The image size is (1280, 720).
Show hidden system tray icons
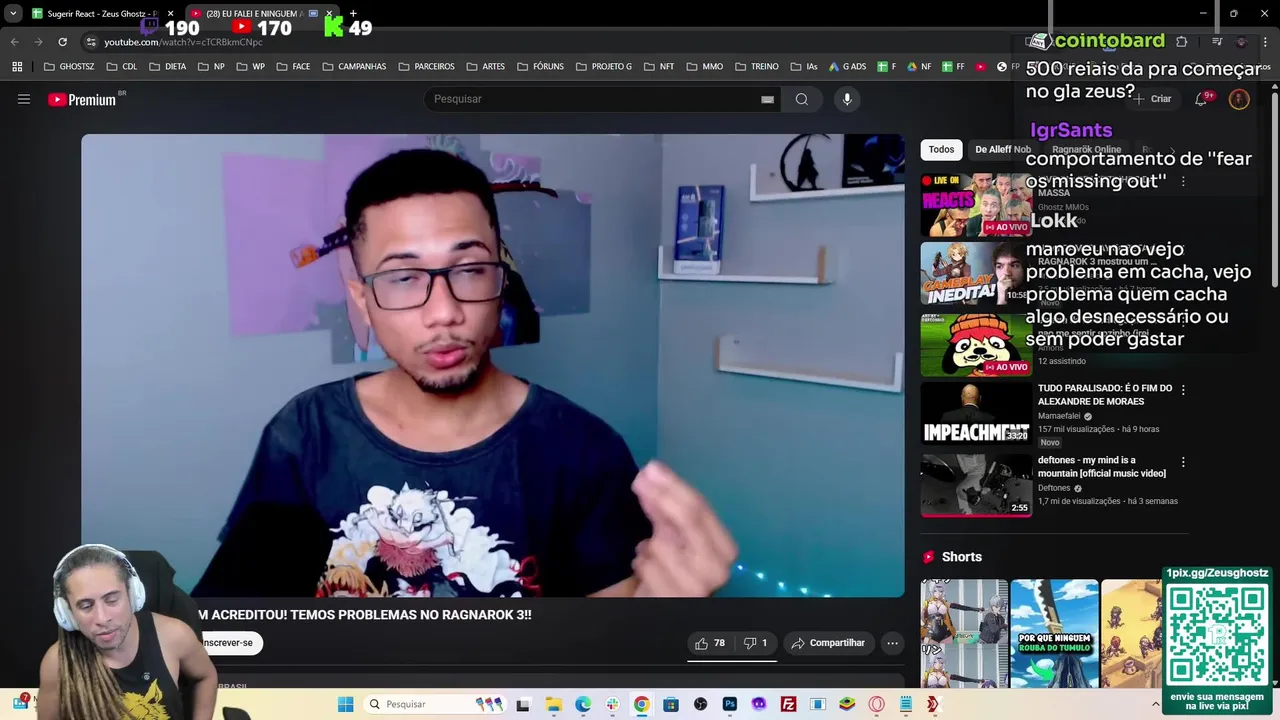coord(1155,704)
